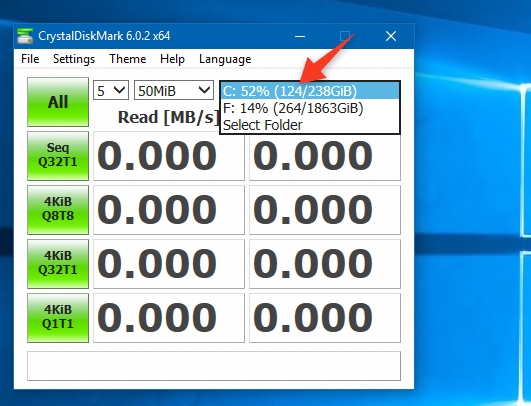Viewport: 531px width, 406px height.
Task: Select drive F: 14% (264/1863GiB)
Action: tap(310, 108)
